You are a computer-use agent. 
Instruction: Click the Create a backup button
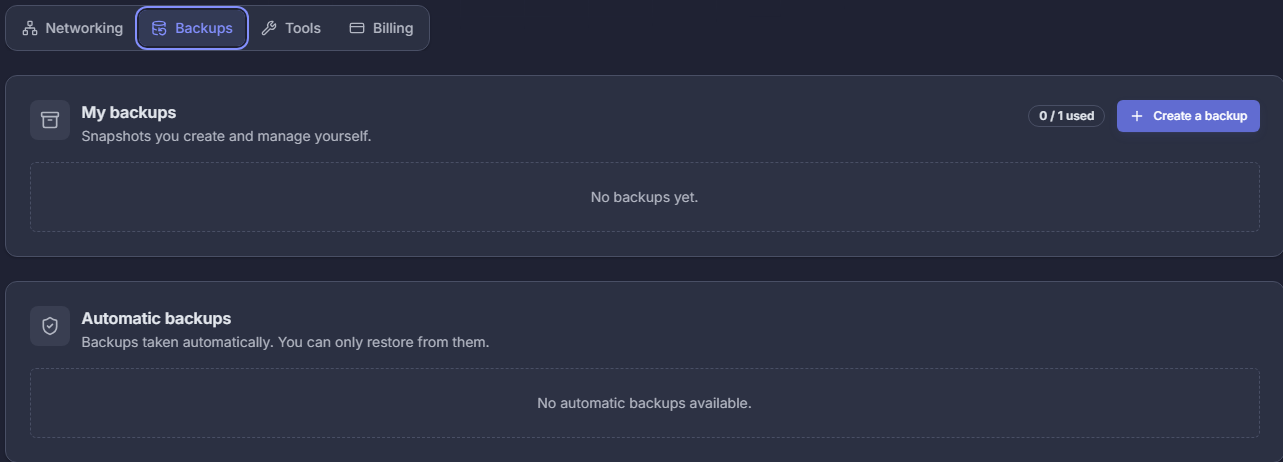click(x=1188, y=116)
